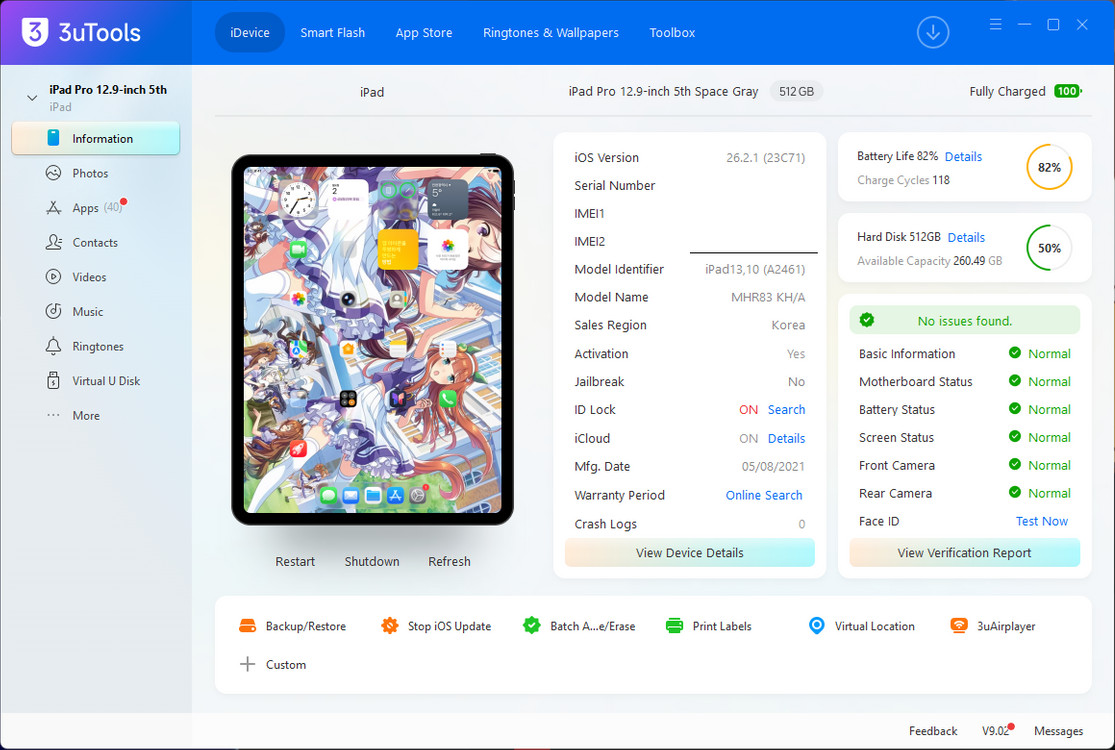Click the Ringtones bell icon

pos(53,346)
